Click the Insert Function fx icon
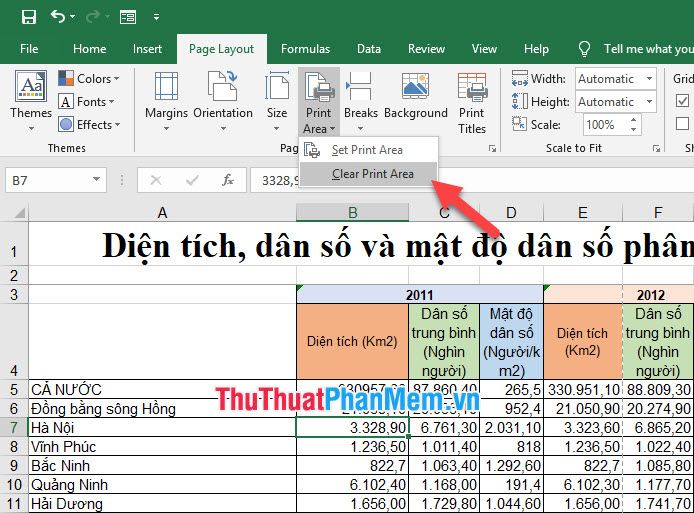 [x=228, y=180]
